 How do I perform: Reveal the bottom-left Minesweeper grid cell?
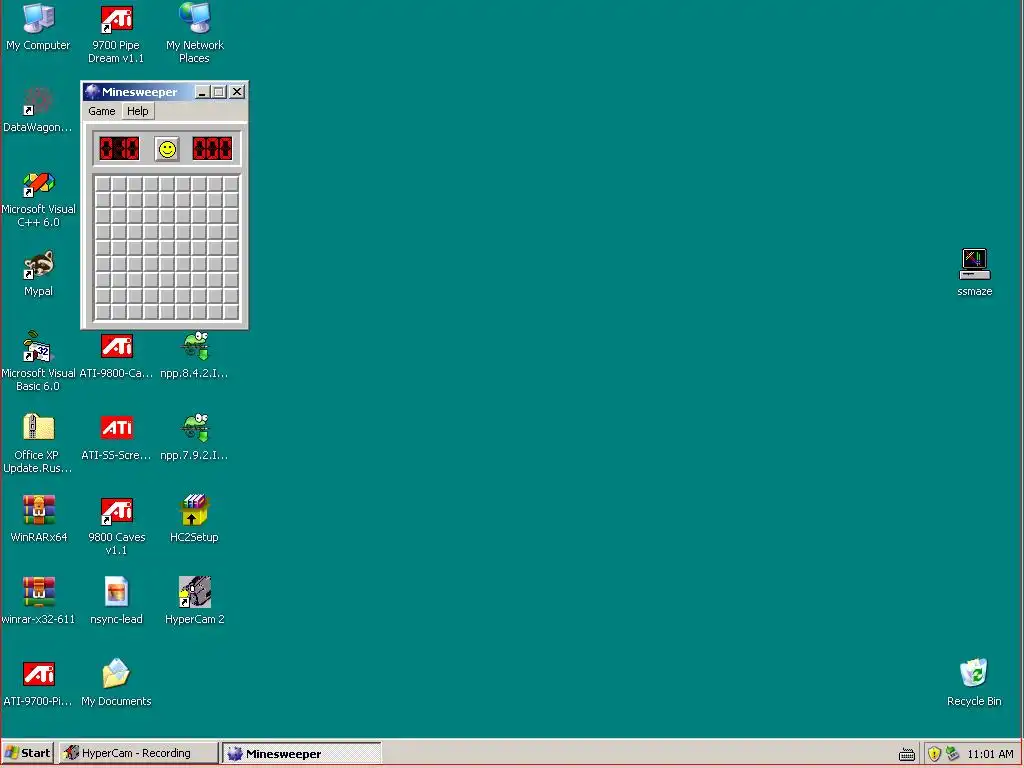[103, 312]
